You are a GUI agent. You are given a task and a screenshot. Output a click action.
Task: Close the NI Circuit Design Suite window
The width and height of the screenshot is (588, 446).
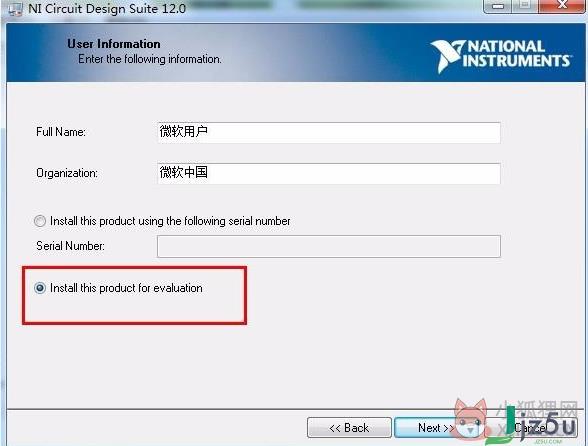pyautogui.click(x=562, y=5)
